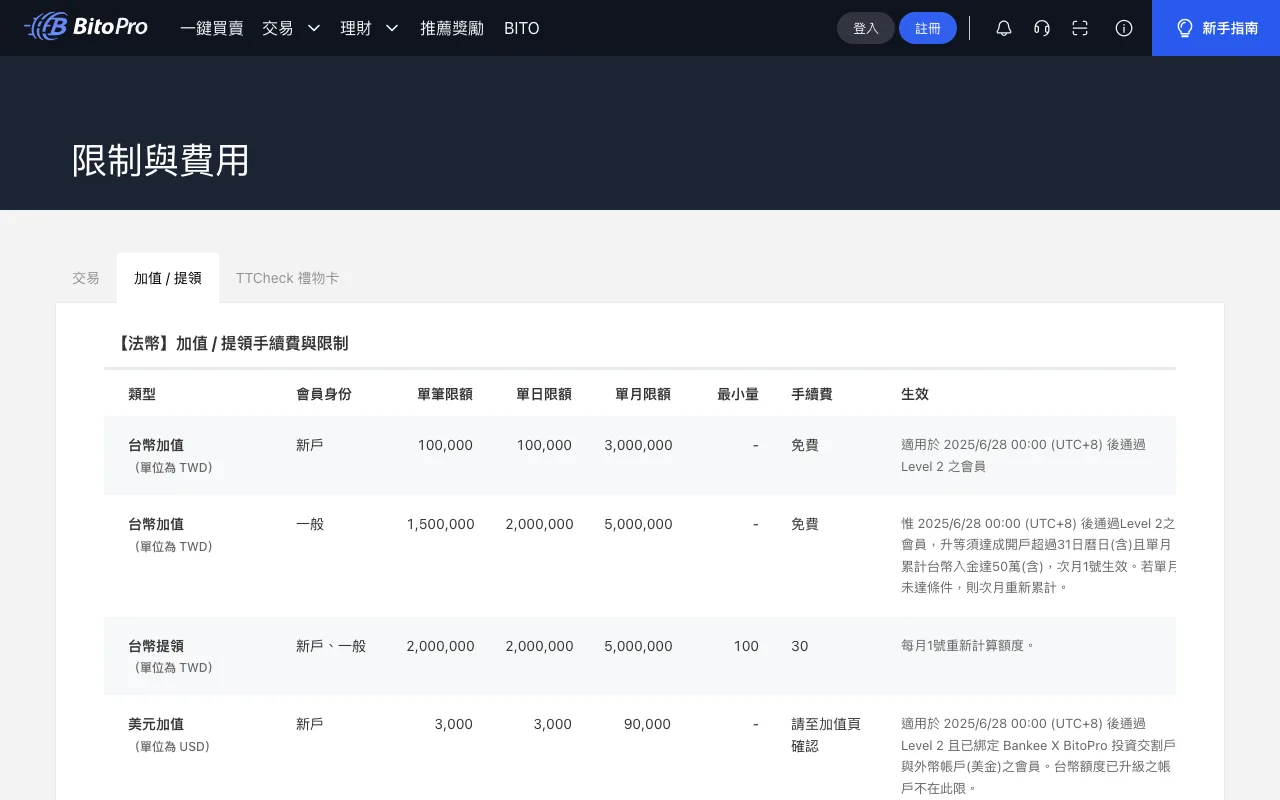Select the 美元加值 row label

tap(156, 724)
